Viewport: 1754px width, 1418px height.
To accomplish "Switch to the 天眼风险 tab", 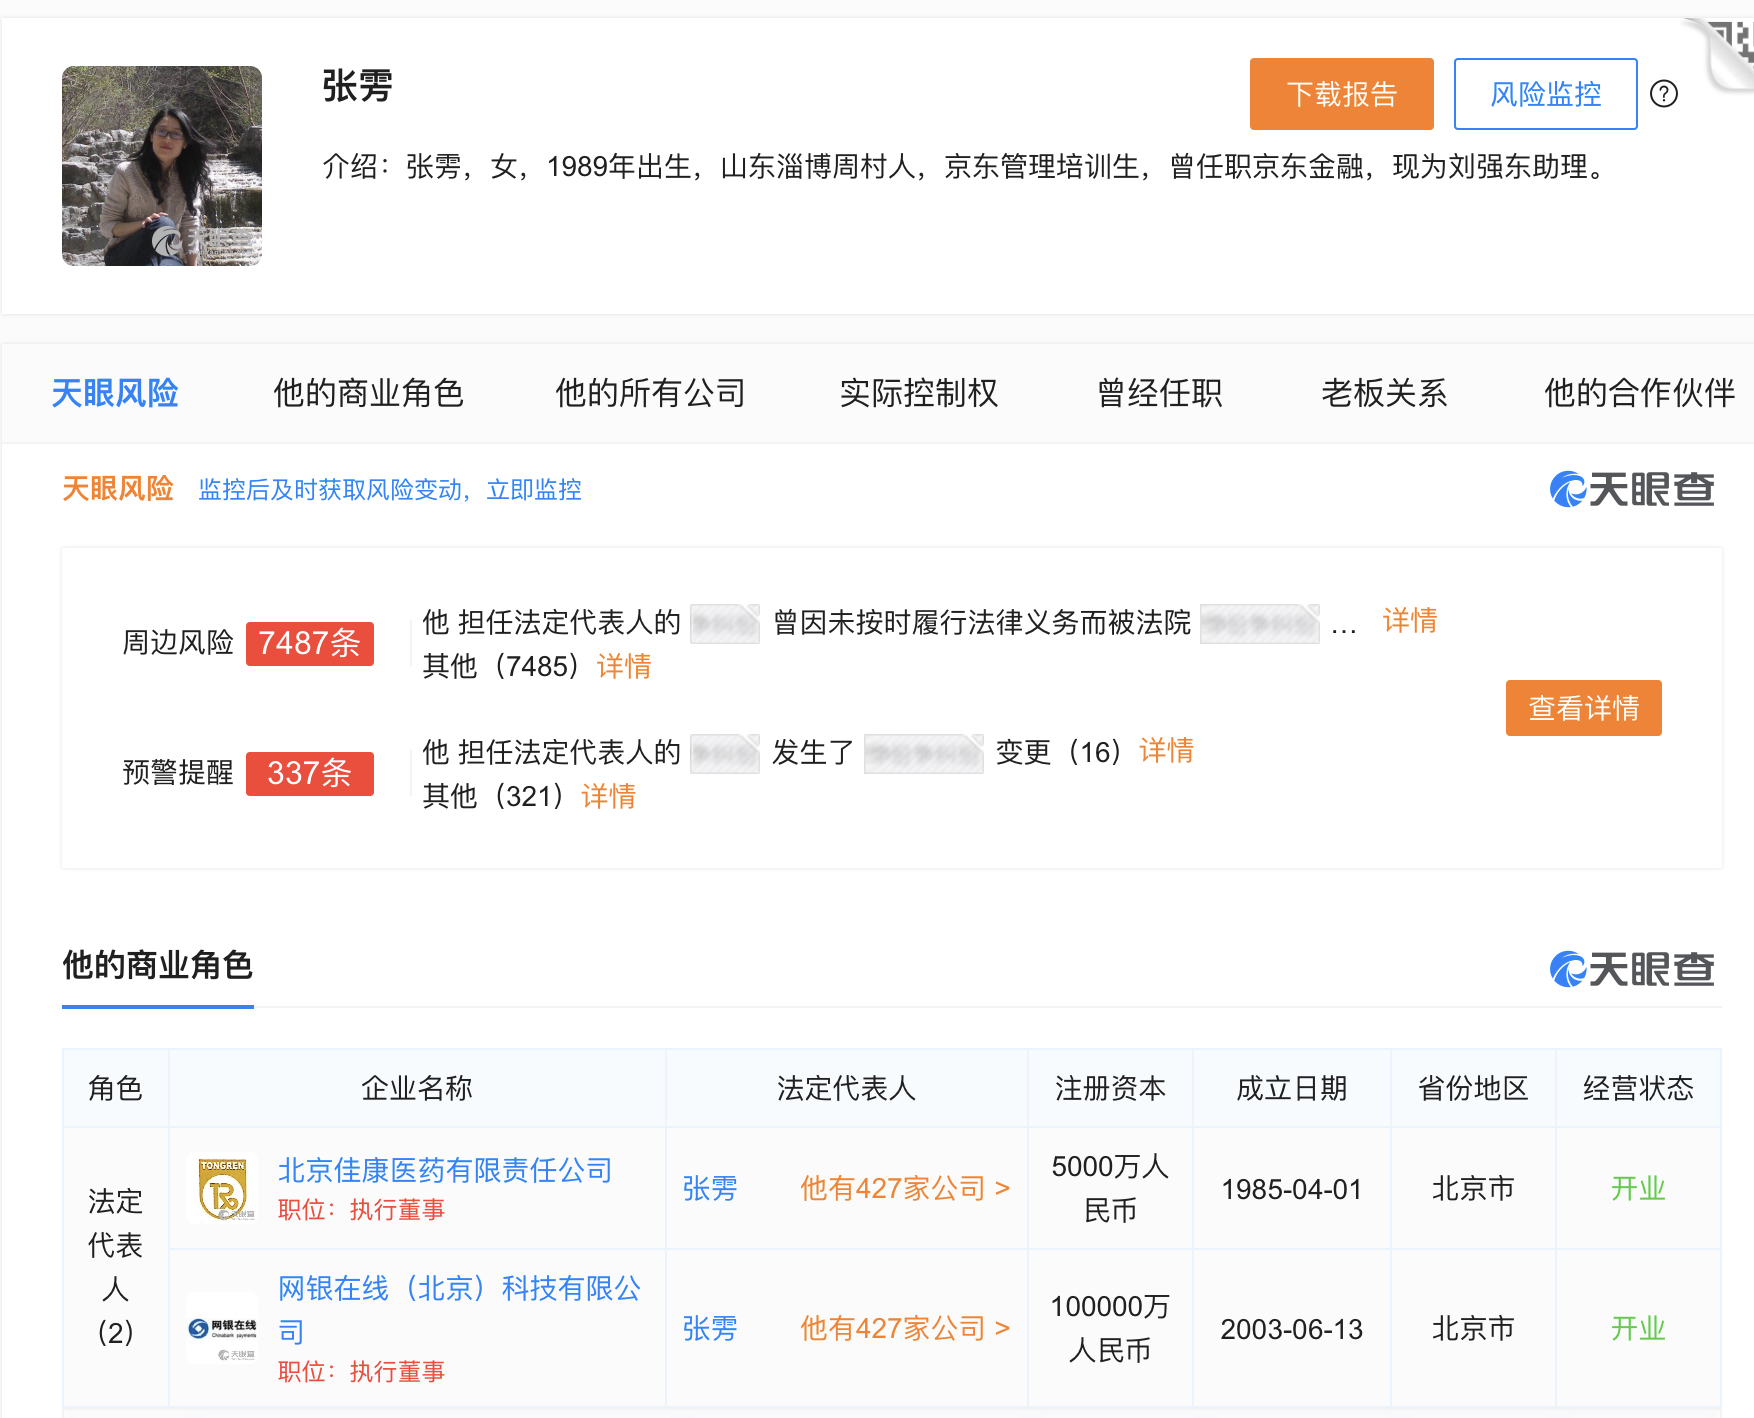I will (x=114, y=393).
